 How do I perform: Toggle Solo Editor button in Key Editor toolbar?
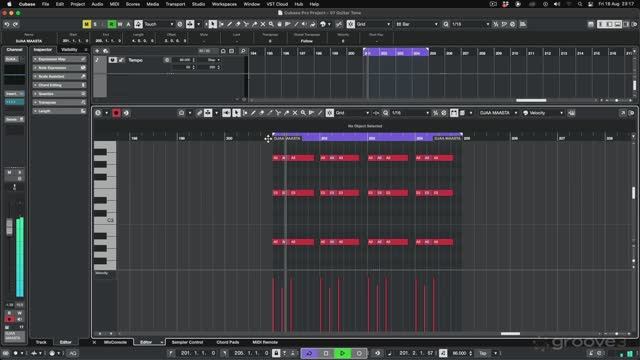tap(98, 113)
